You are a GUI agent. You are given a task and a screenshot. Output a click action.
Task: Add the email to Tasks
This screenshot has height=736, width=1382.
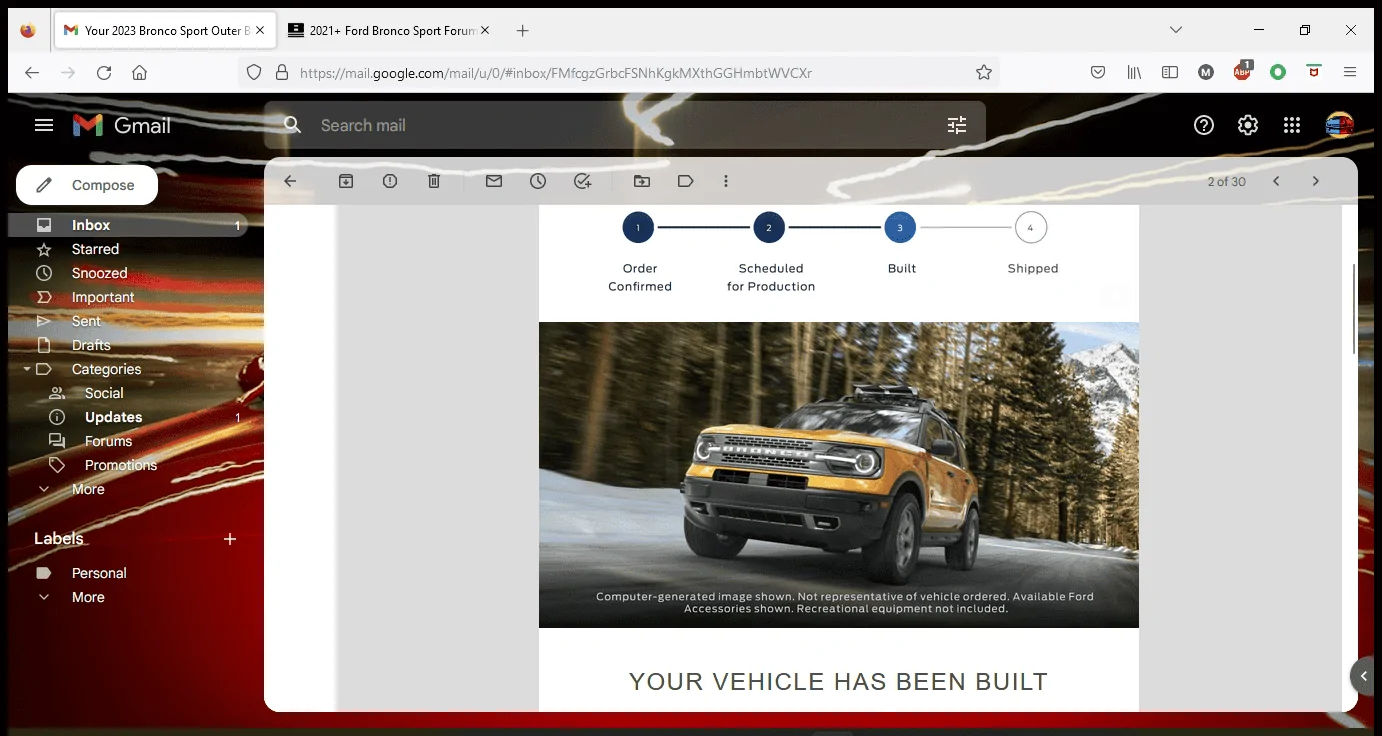583,181
